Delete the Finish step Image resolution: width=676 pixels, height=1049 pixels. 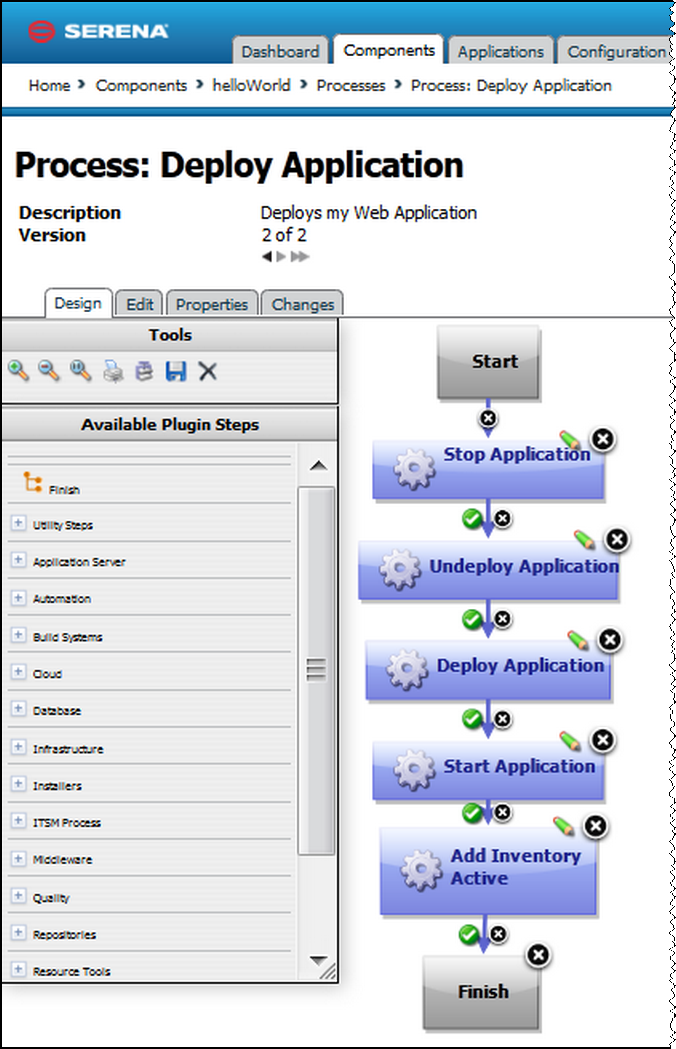pyautogui.click(x=538, y=955)
